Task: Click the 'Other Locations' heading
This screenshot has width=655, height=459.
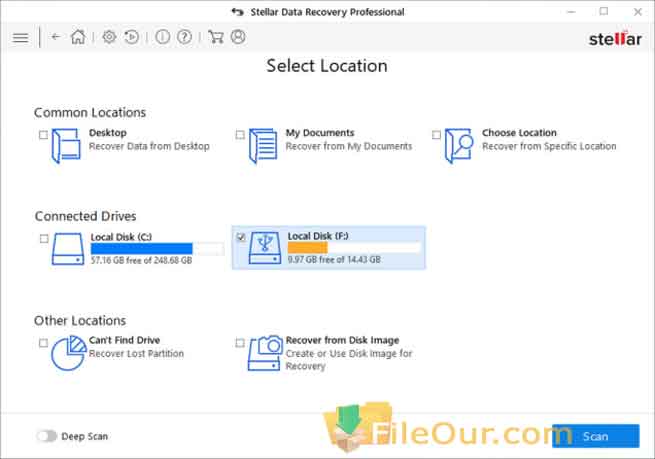Action: point(80,321)
